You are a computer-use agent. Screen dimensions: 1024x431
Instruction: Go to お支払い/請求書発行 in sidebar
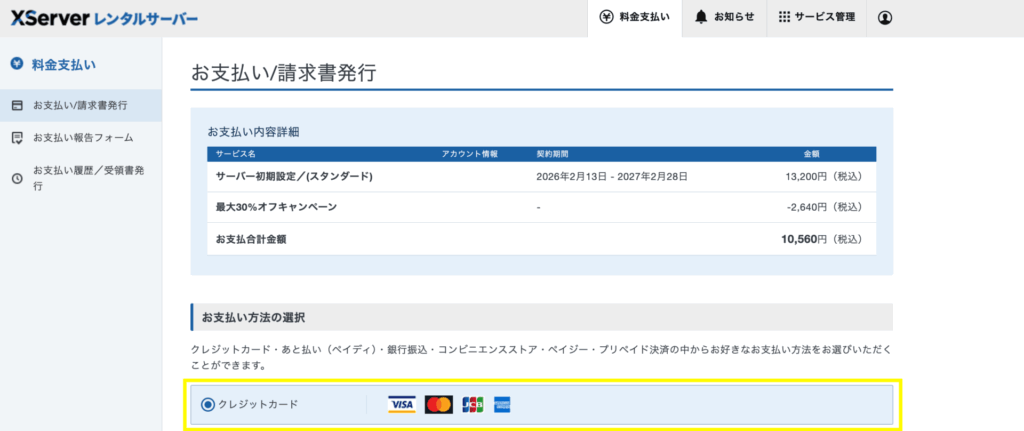(x=80, y=105)
